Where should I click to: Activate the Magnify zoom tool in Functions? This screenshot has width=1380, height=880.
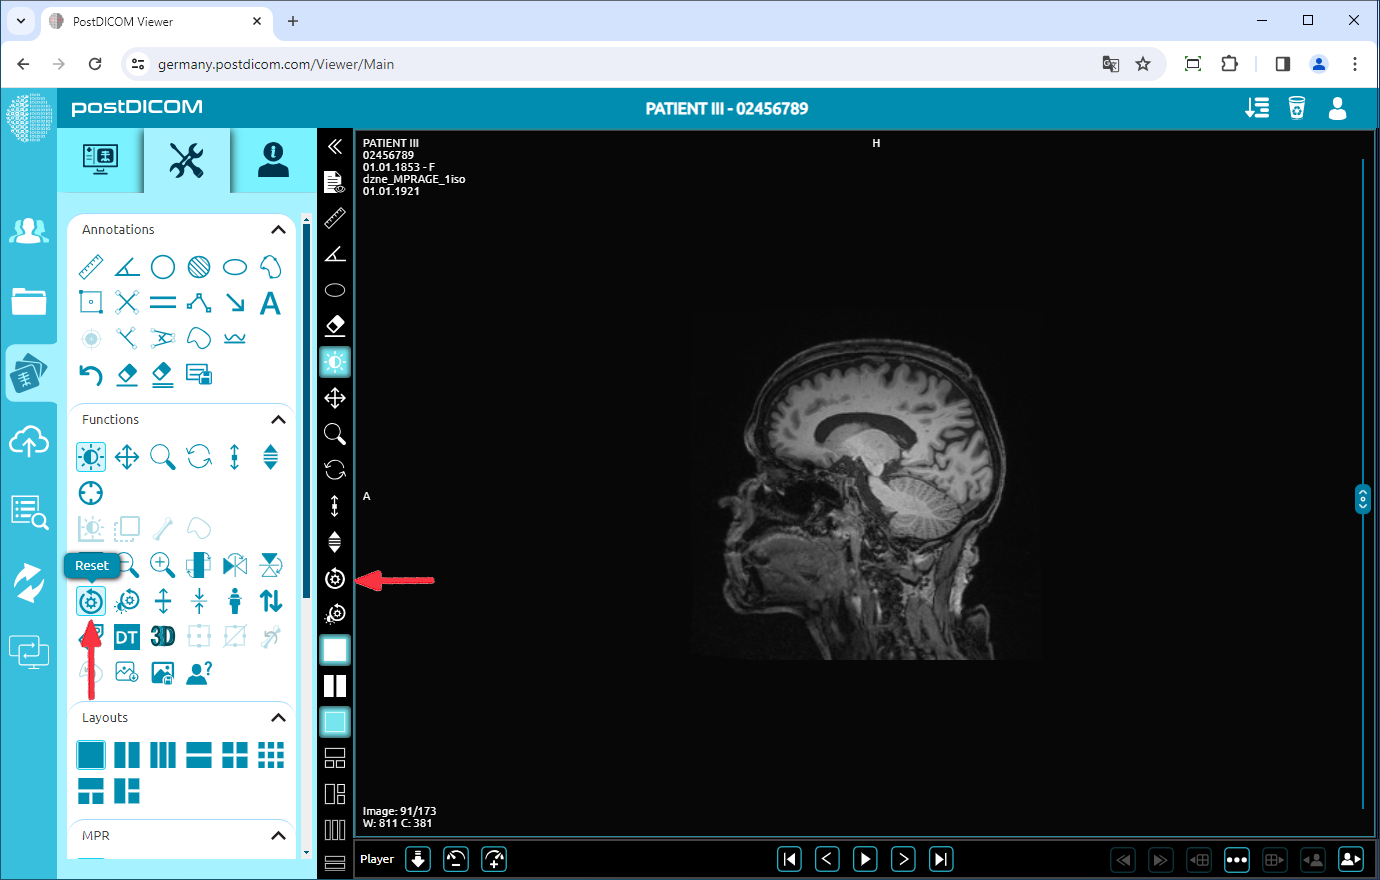pyautogui.click(x=162, y=456)
